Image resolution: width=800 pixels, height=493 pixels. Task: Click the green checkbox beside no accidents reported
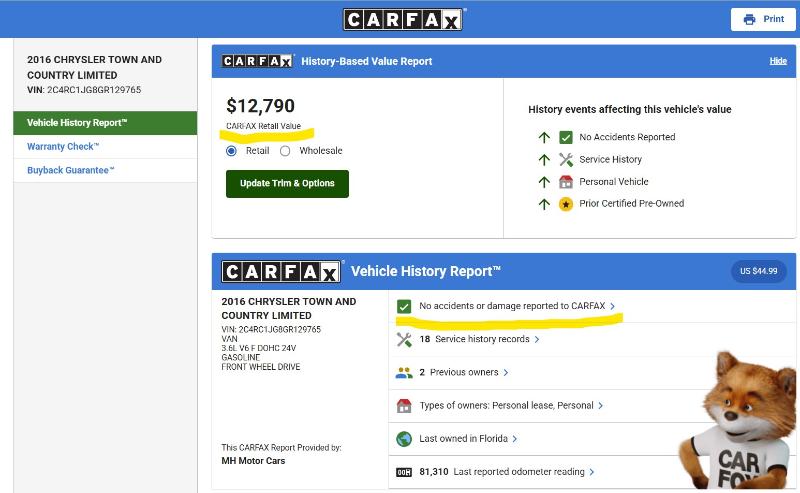point(404,306)
